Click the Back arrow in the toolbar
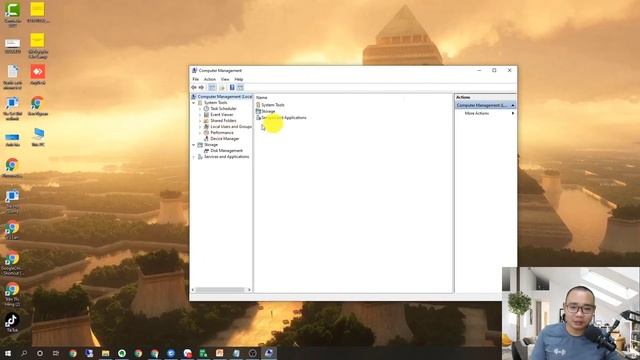640x360 pixels. point(194,87)
